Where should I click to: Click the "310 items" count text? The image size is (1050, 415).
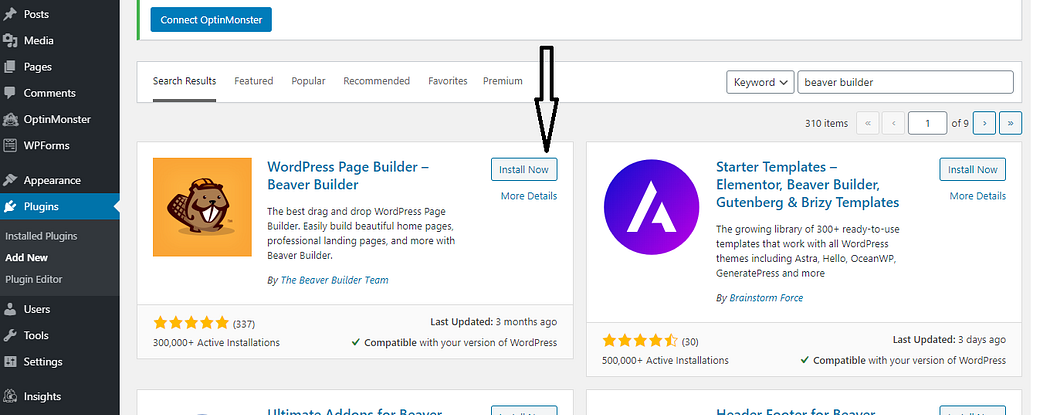(x=826, y=123)
